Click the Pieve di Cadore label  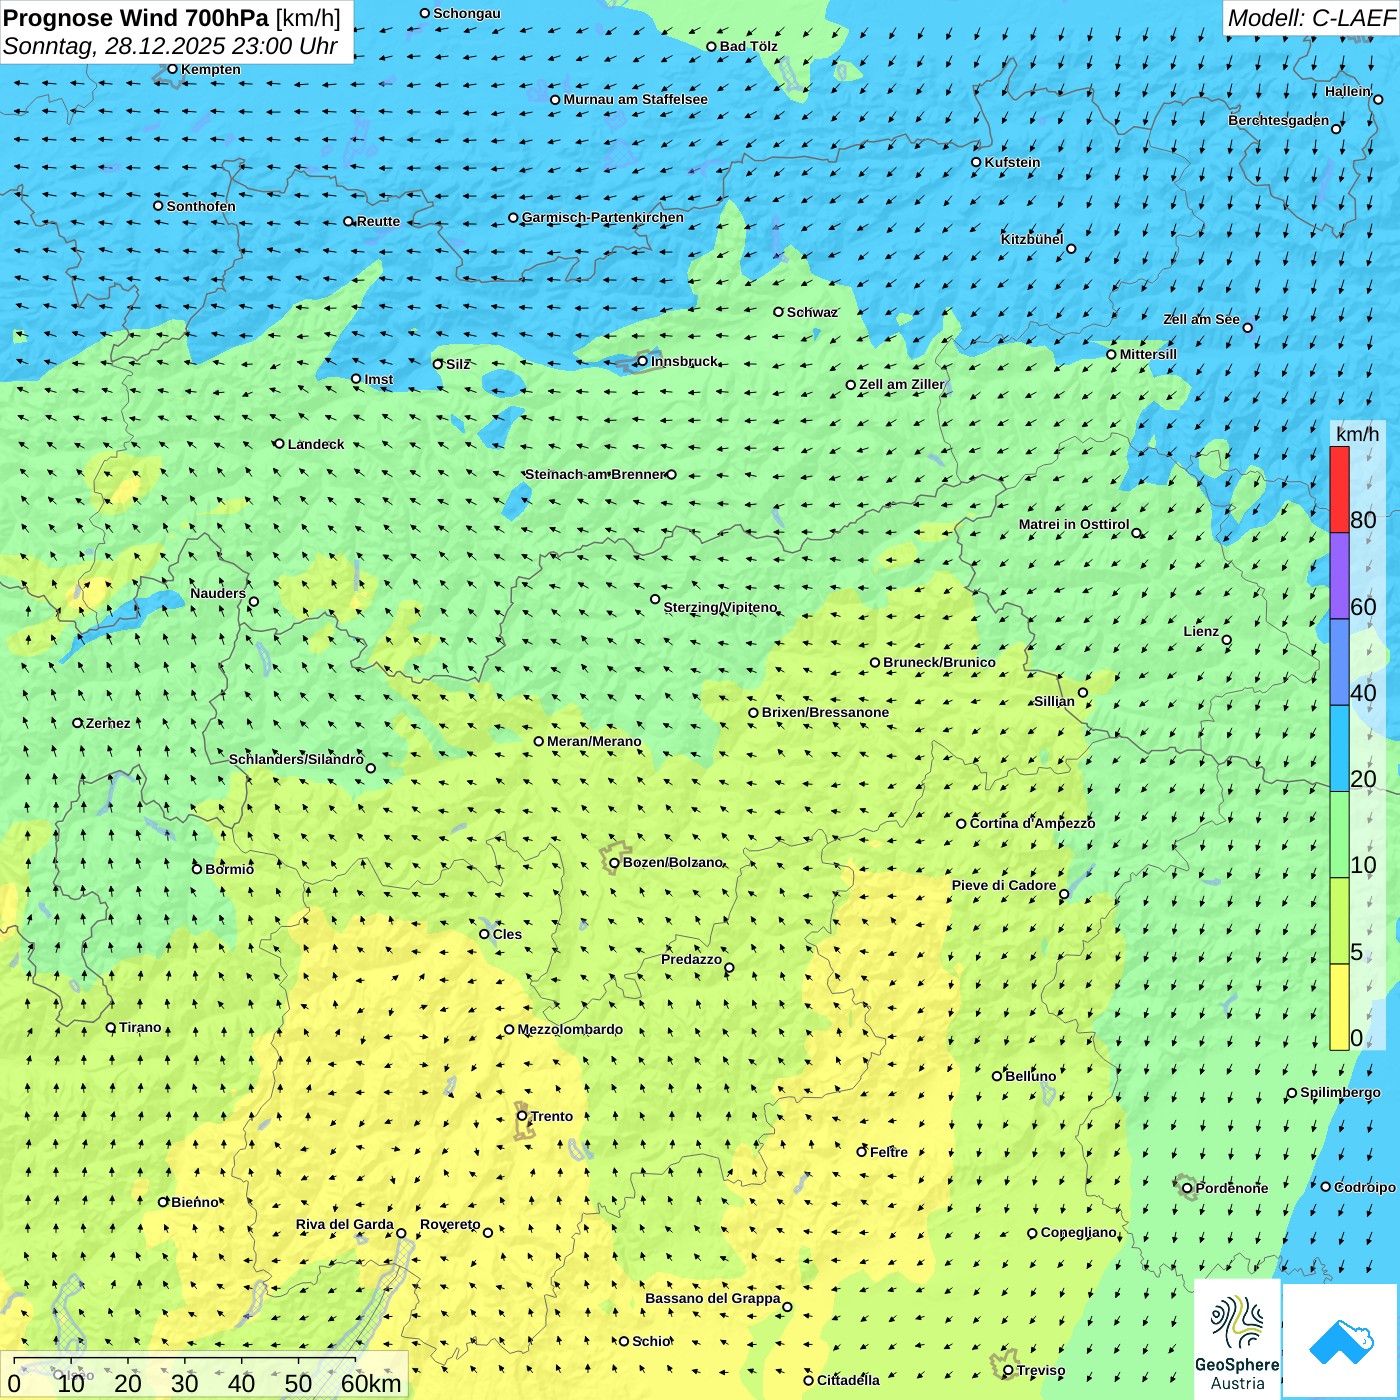click(1004, 885)
